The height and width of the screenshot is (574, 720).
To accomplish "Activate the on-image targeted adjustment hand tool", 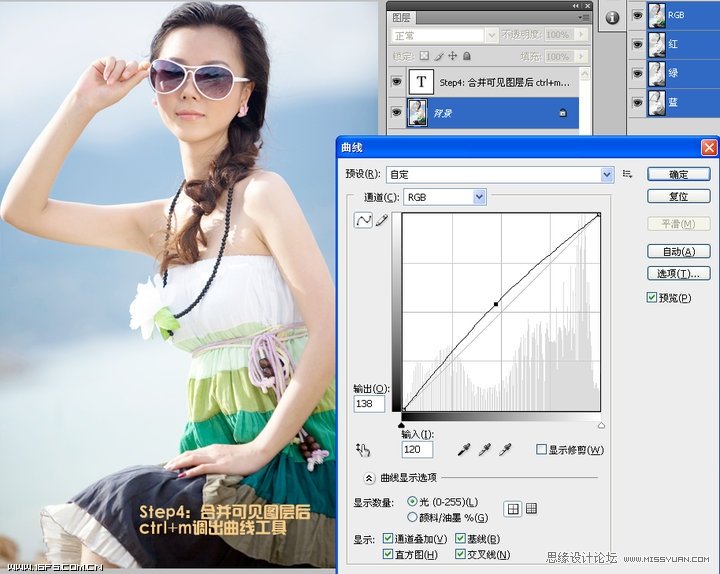I will 363,450.
